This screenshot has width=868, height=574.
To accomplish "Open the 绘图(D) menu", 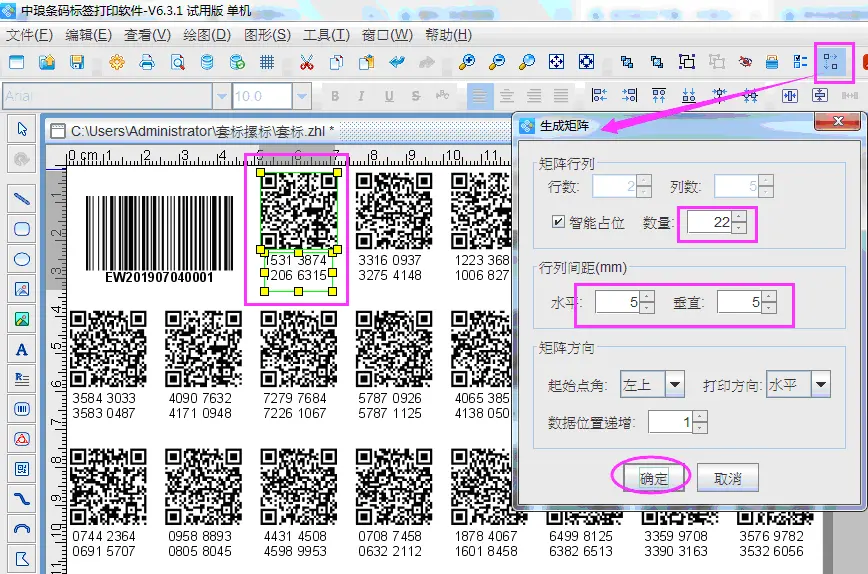I will [x=208, y=35].
